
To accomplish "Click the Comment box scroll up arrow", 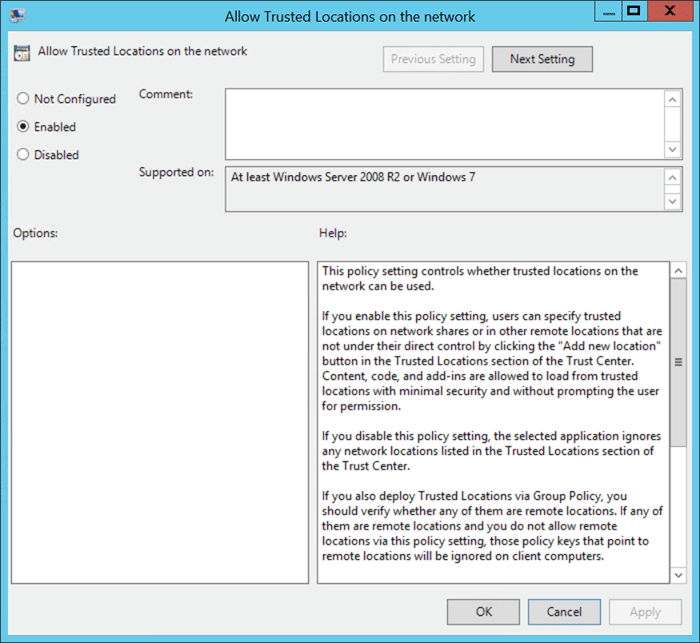I will (x=673, y=99).
